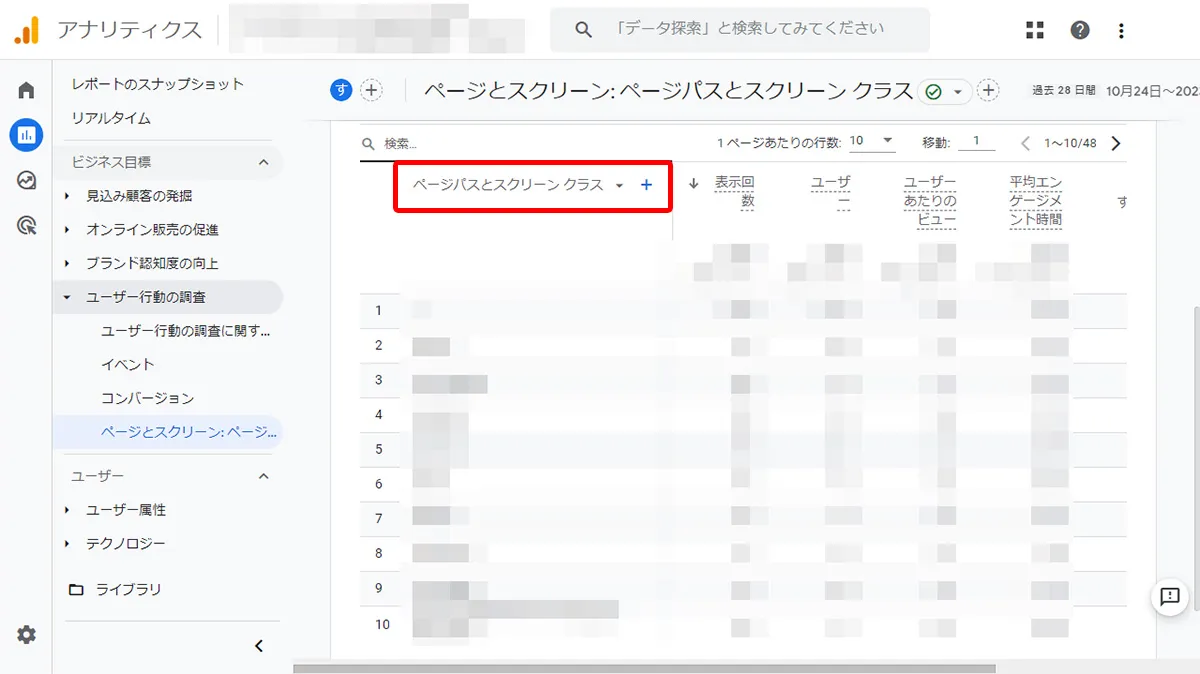Open the Analytics Home icon
Screen dimensions: 1200x674
pyautogui.click(x=25, y=89)
